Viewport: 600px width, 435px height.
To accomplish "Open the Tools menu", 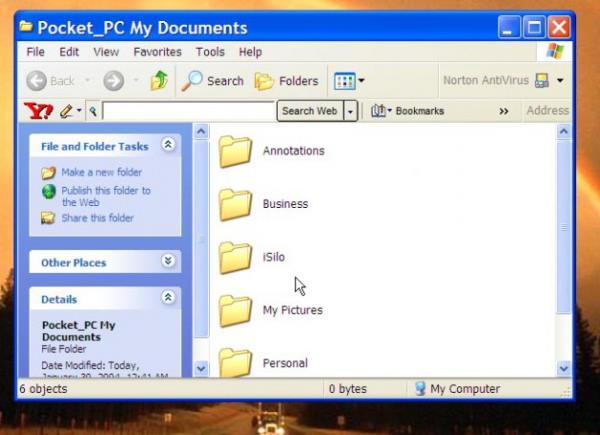I will coord(210,52).
